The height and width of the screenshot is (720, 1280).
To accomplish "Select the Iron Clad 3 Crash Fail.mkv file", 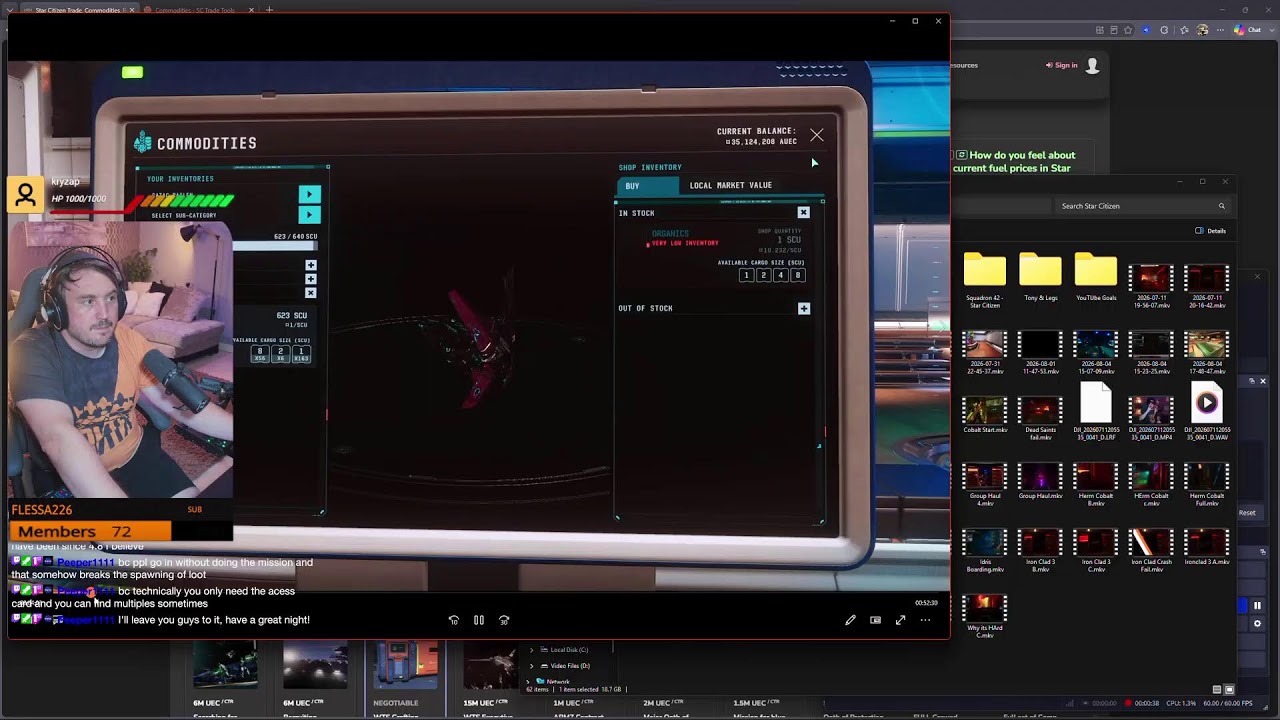I will 1151,551.
